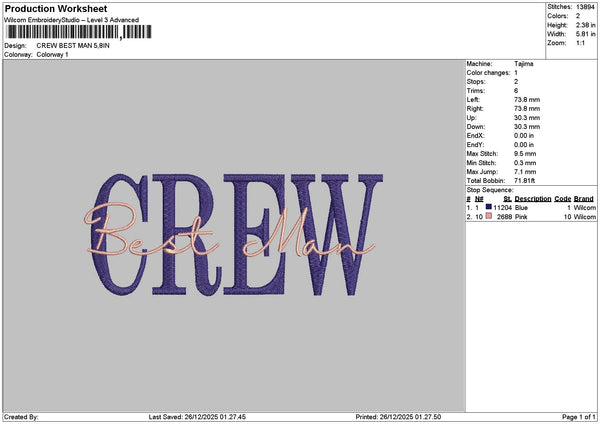Viewport: 600px width, 424px height.
Task: Click the pink thread color swatch
Action: click(x=488, y=216)
